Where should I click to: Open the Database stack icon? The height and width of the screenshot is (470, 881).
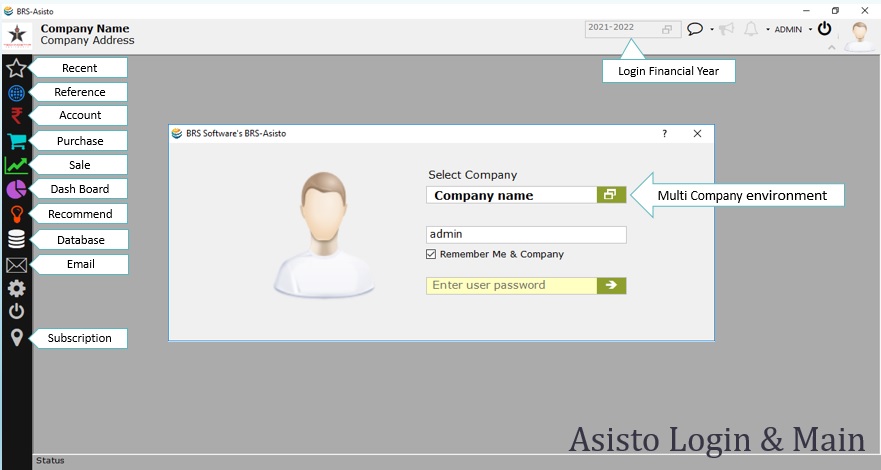[16, 240]
